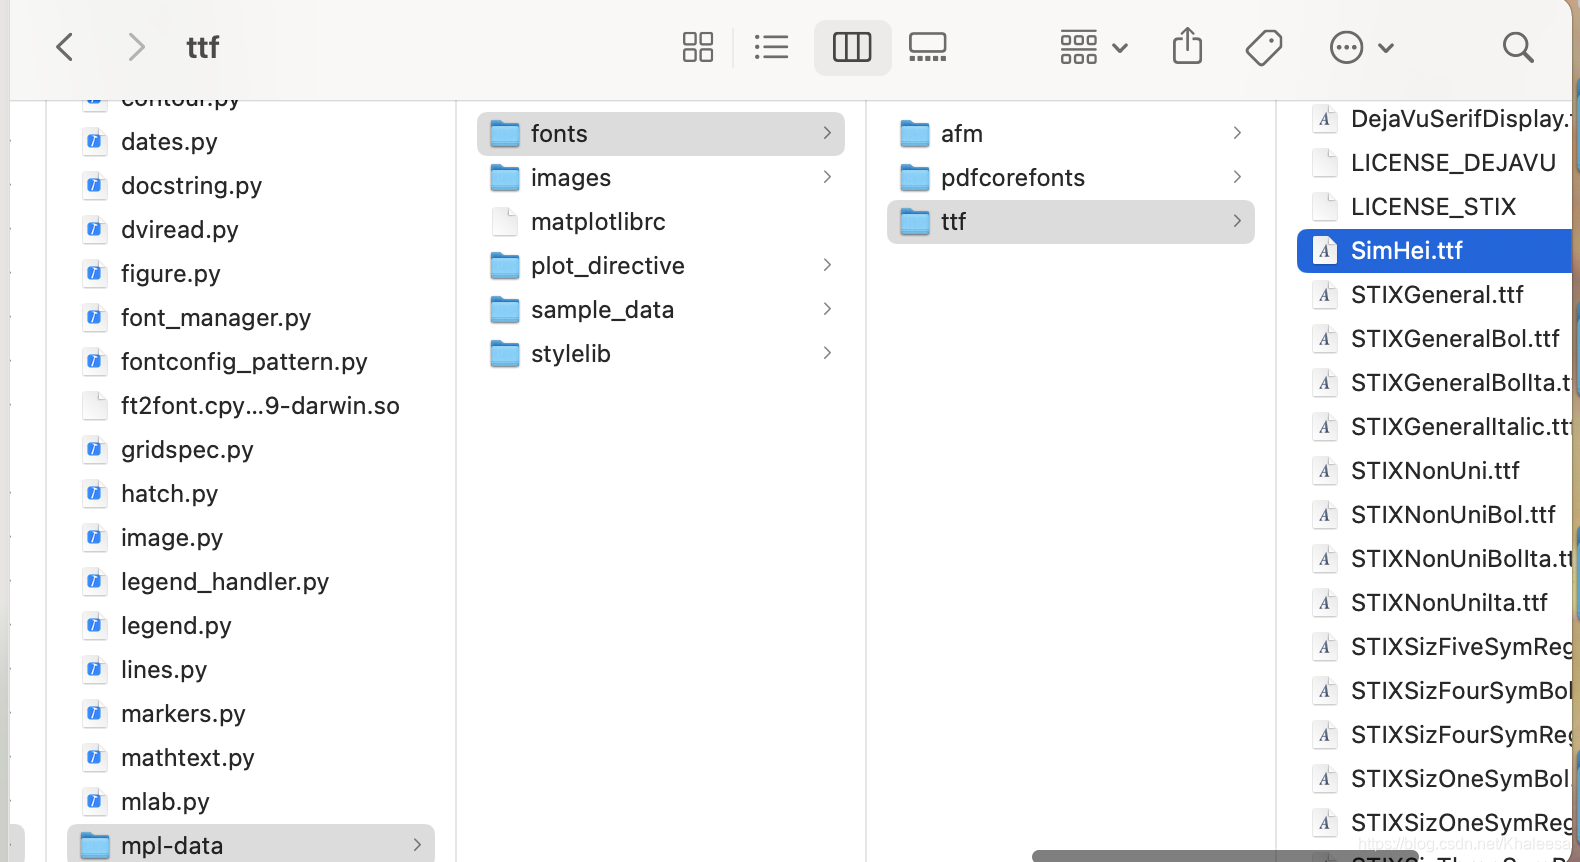
Task: Select the fonts folder
Action: (661, 133)
